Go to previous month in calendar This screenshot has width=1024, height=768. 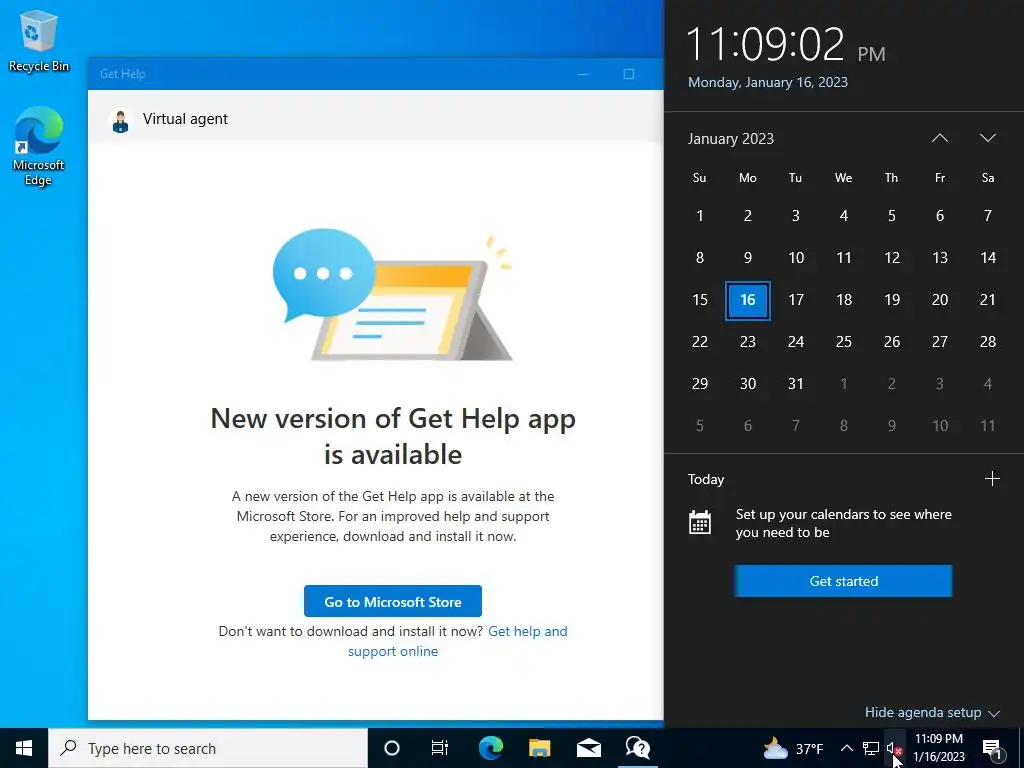(939, 138)
